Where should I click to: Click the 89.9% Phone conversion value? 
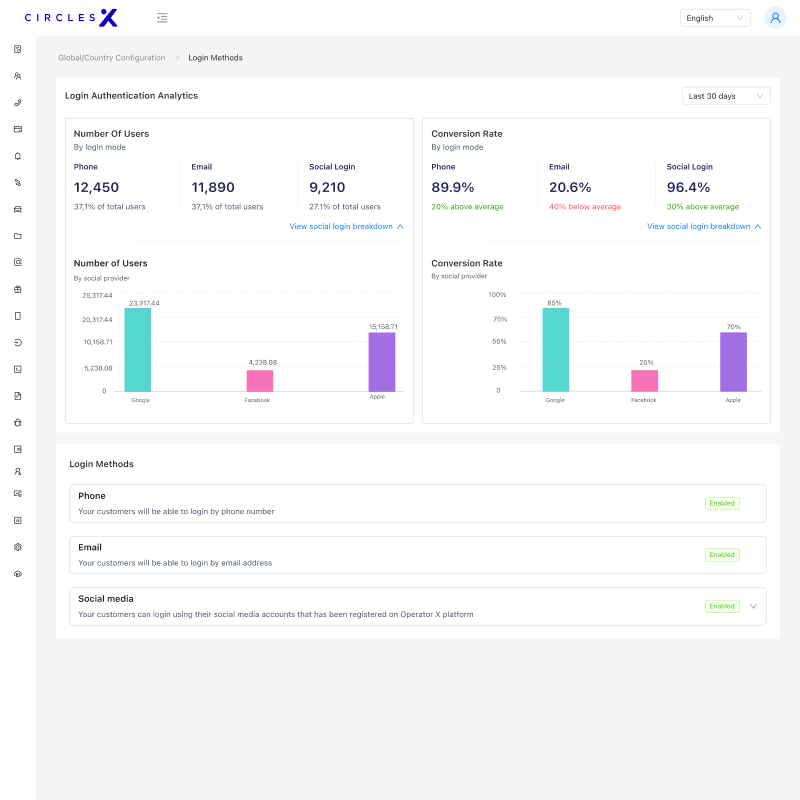coord(453,187)
